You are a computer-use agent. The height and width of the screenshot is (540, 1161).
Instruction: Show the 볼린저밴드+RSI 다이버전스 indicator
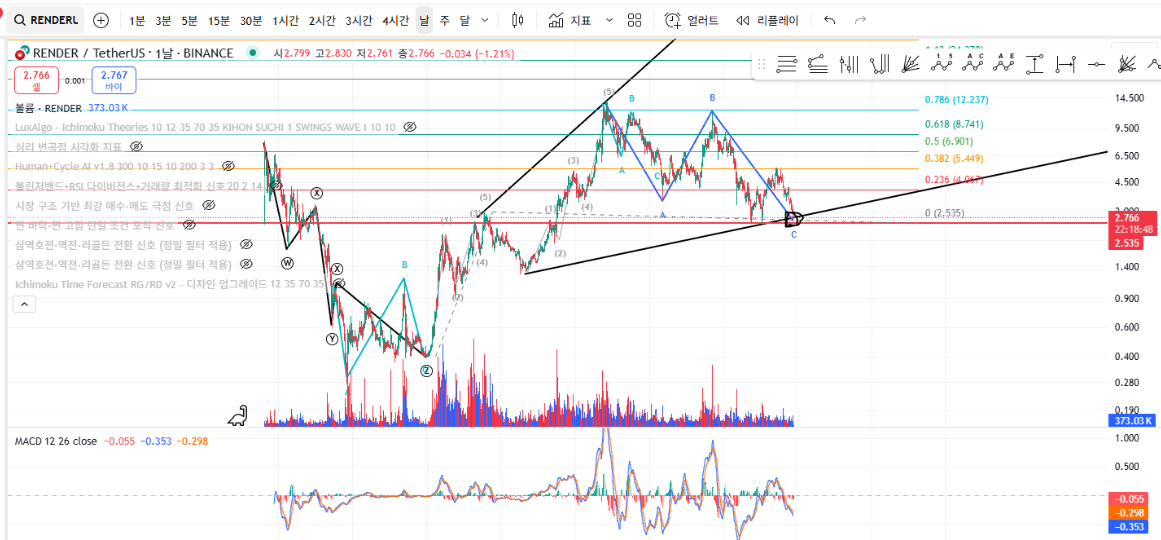(x=275, y=186)
